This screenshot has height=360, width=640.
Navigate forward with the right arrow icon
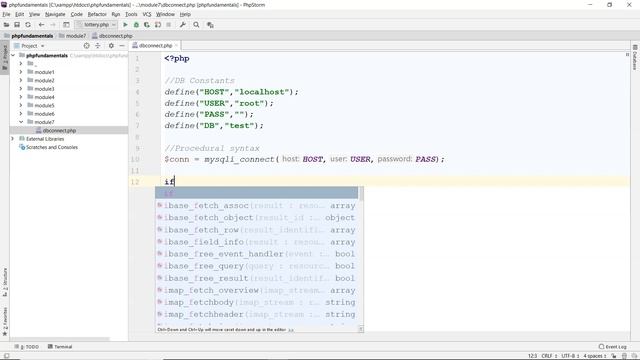tap(53, 25)
